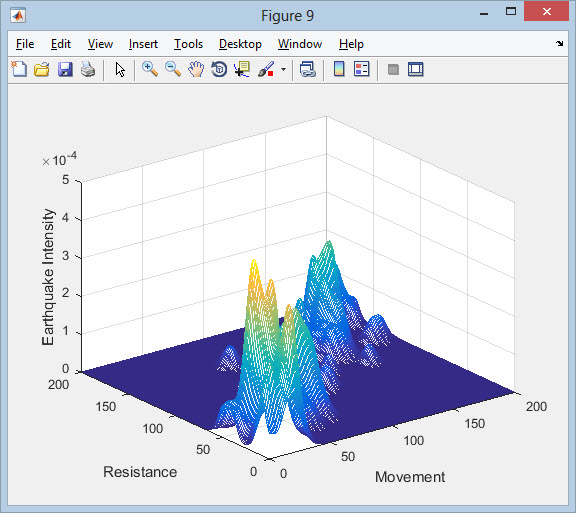Activate the Zoom In magnifier
Viewport: 576px width, 513px height.
pyautogui.click(x=150, y=69)
